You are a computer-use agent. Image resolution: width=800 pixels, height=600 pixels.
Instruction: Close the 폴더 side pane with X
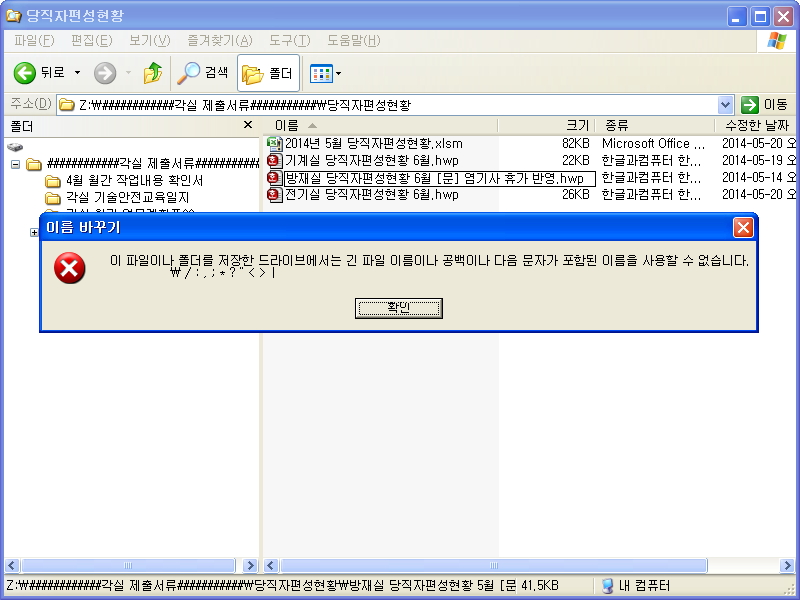(248, 125)
